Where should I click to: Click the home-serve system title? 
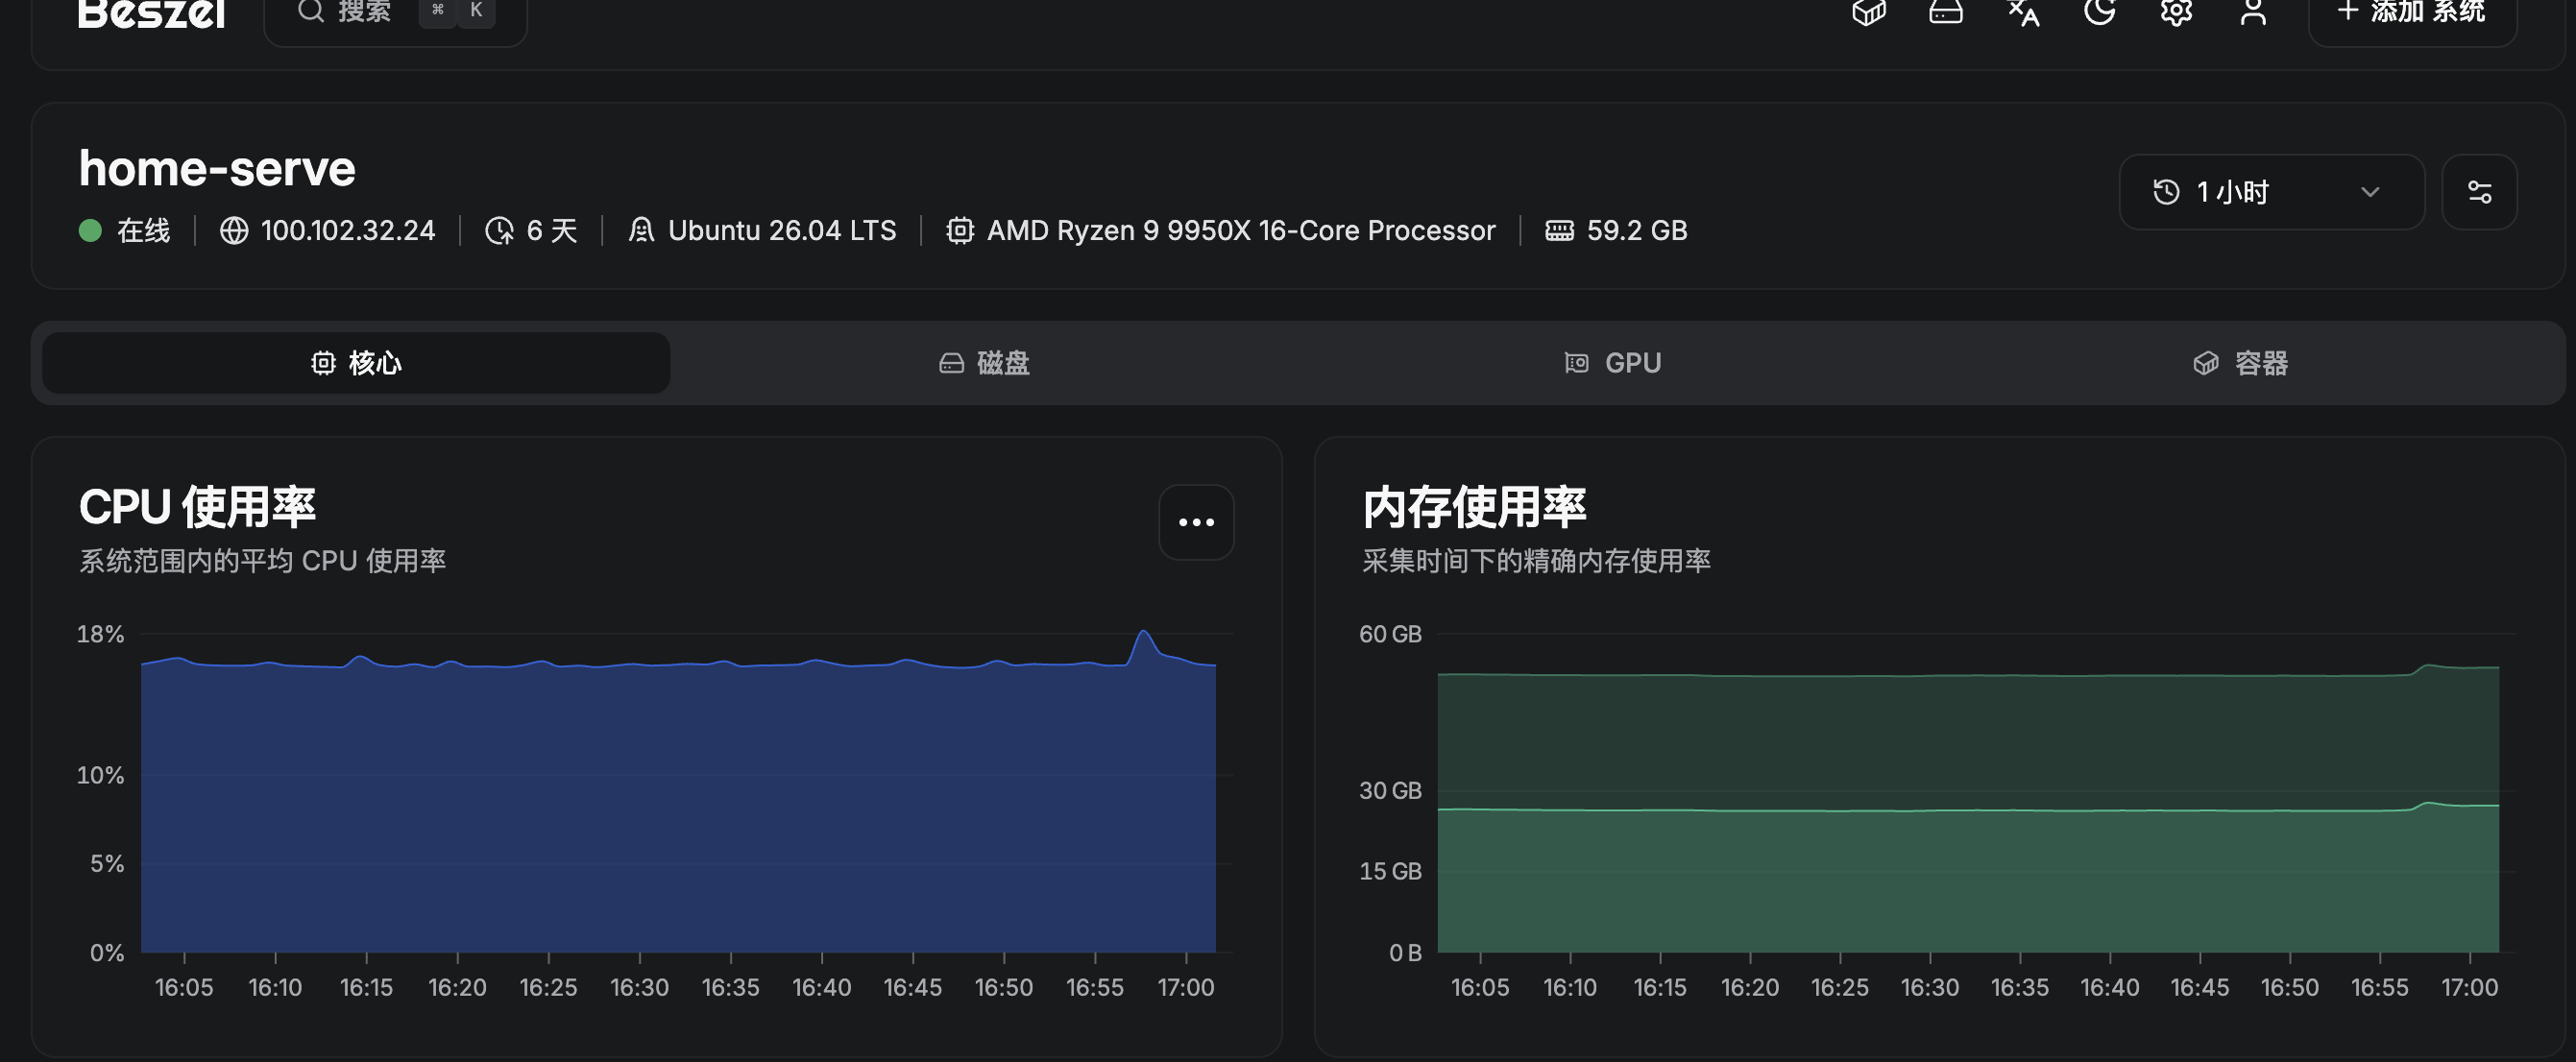point(217,168)
